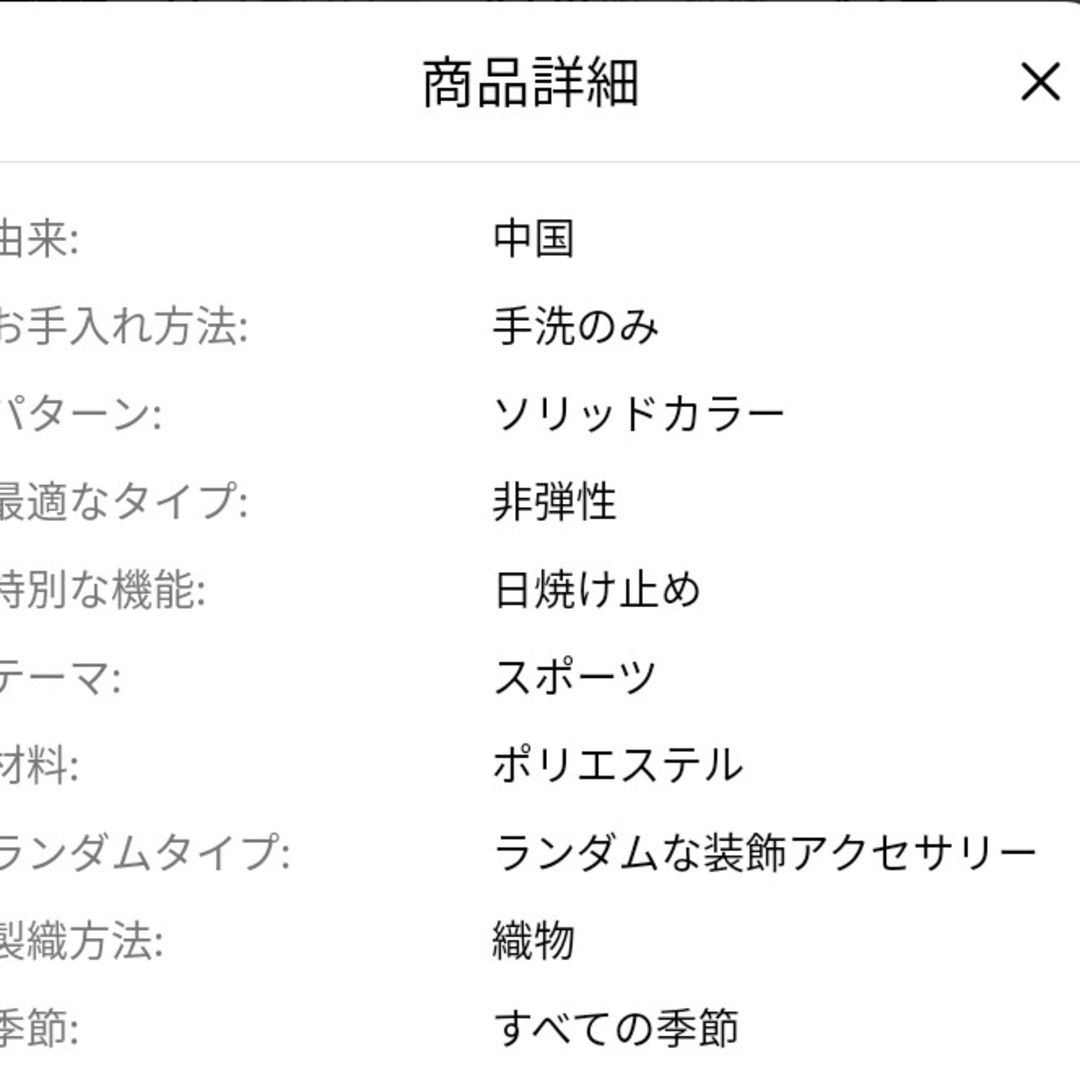Click the 特別な機能 label
Screen dimensions: 1080x1080
102,590
